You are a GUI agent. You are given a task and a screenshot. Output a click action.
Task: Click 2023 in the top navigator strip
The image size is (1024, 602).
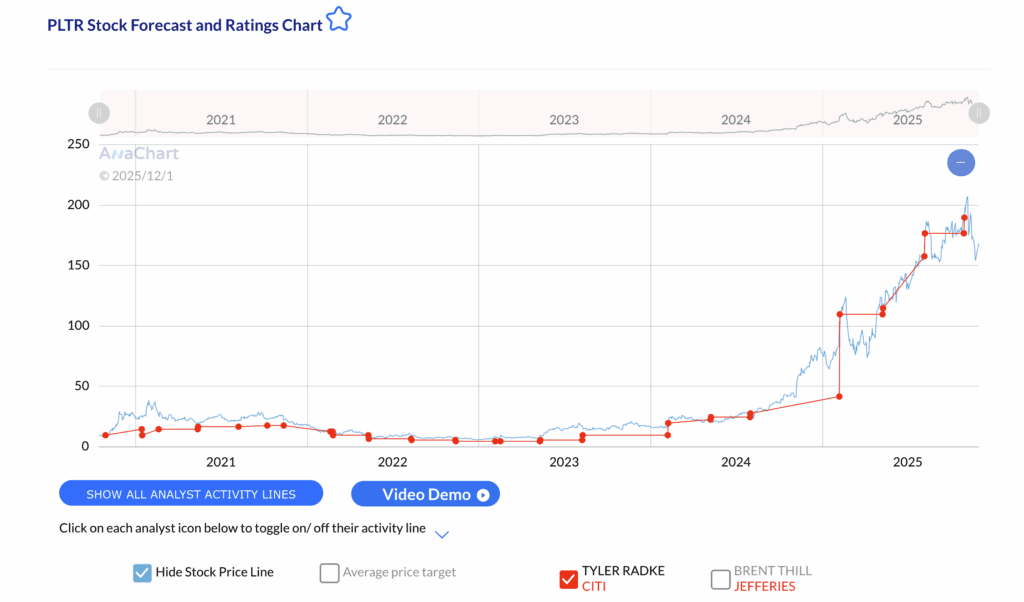point(564,120)
